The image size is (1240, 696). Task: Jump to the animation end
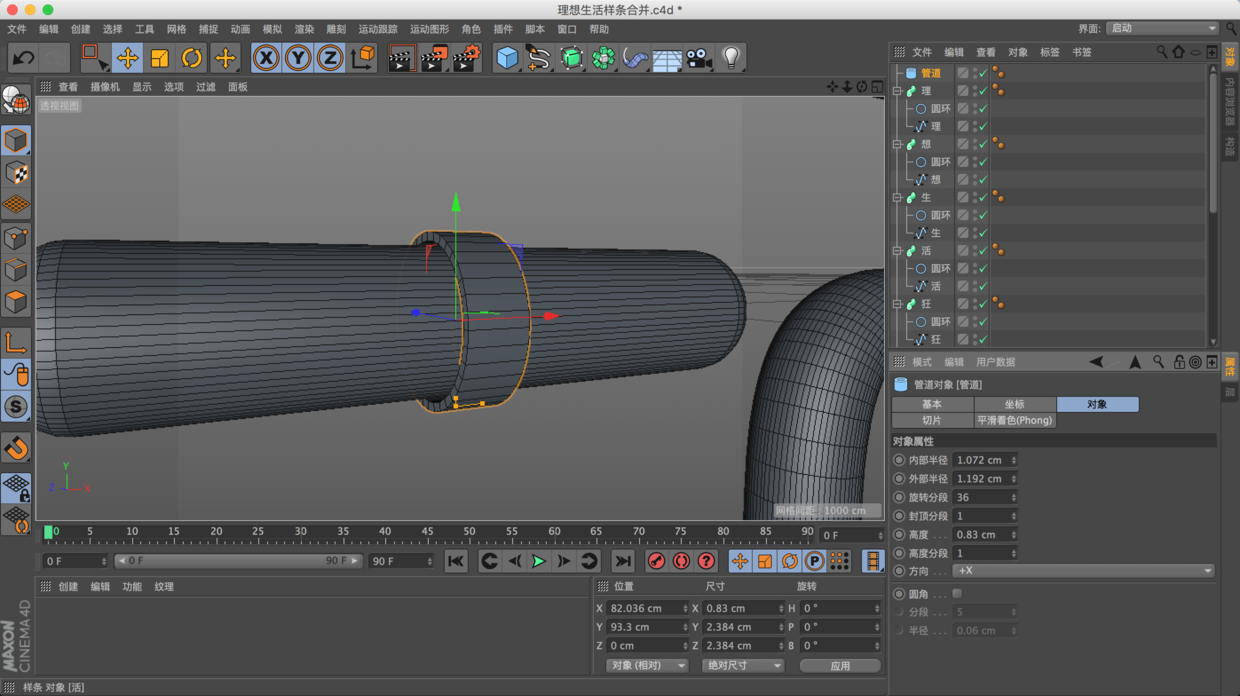623,562
